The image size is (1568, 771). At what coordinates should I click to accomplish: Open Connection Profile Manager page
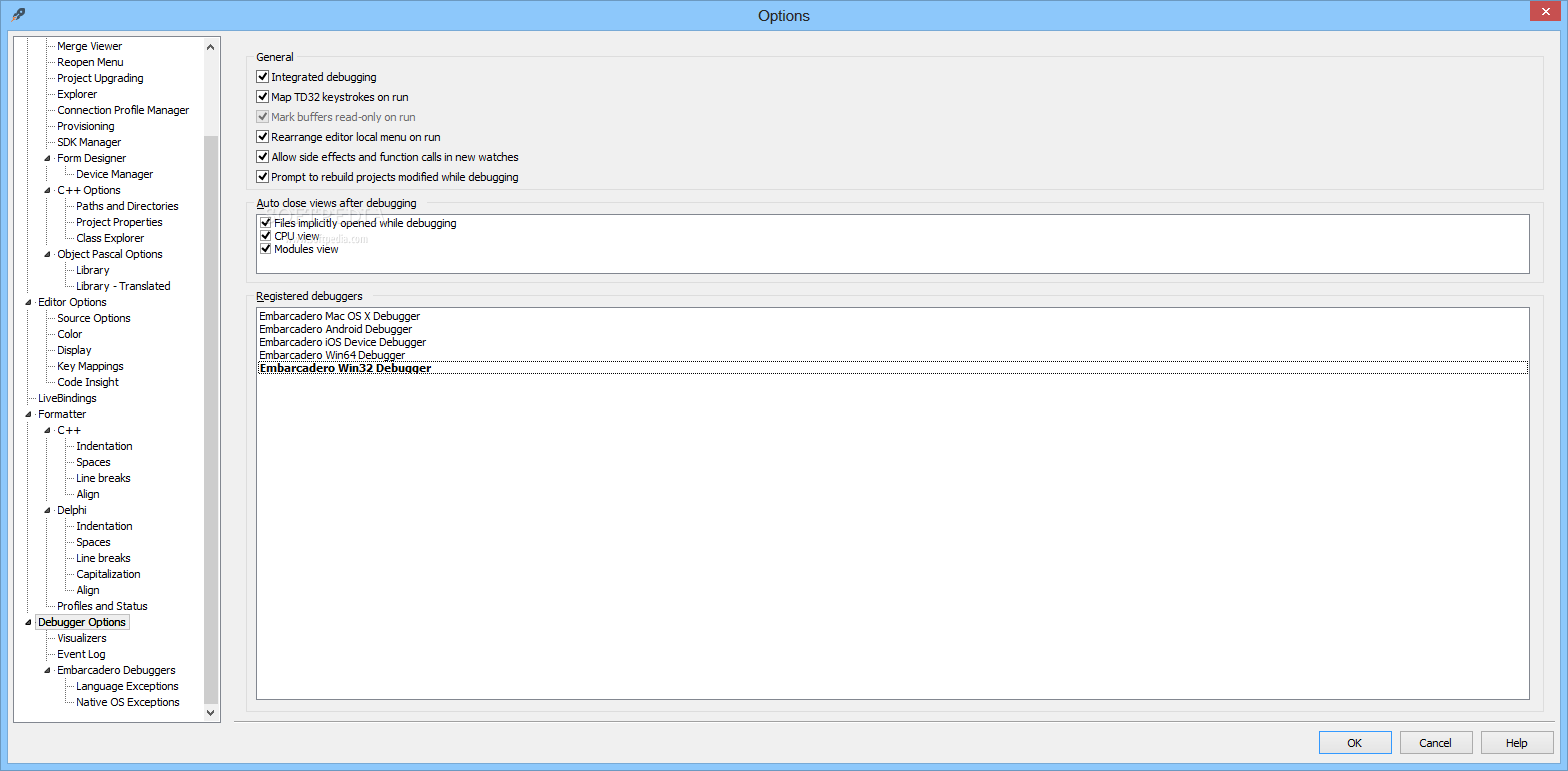coord(123,110)
